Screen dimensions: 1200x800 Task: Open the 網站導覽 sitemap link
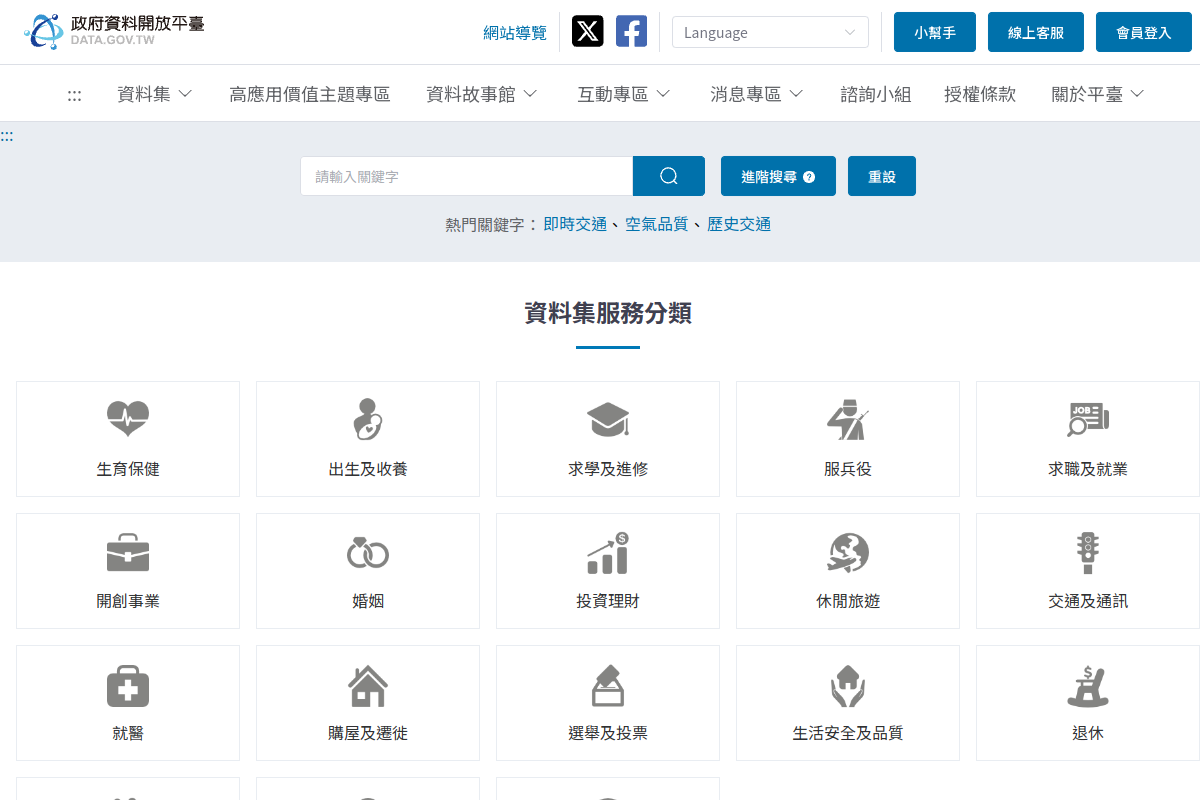click(515, 33)
